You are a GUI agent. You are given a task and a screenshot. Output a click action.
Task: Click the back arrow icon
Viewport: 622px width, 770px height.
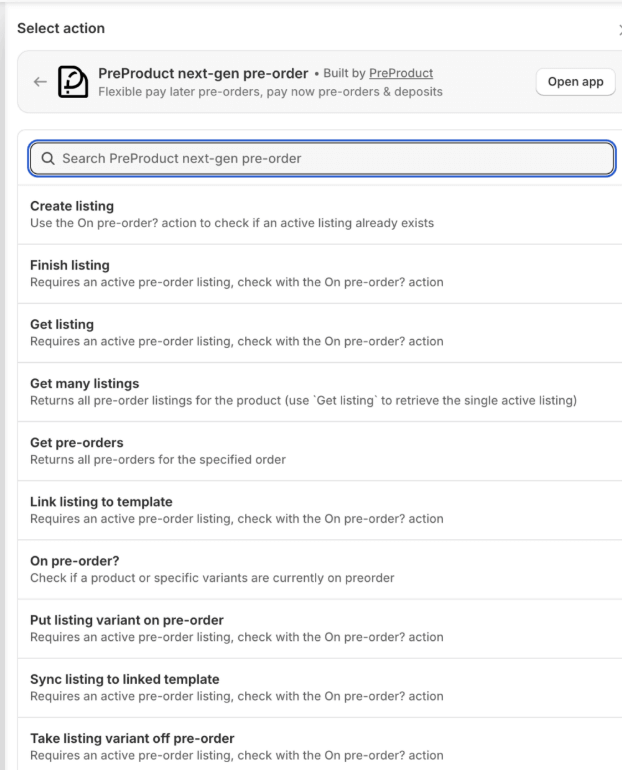point(40,82)
